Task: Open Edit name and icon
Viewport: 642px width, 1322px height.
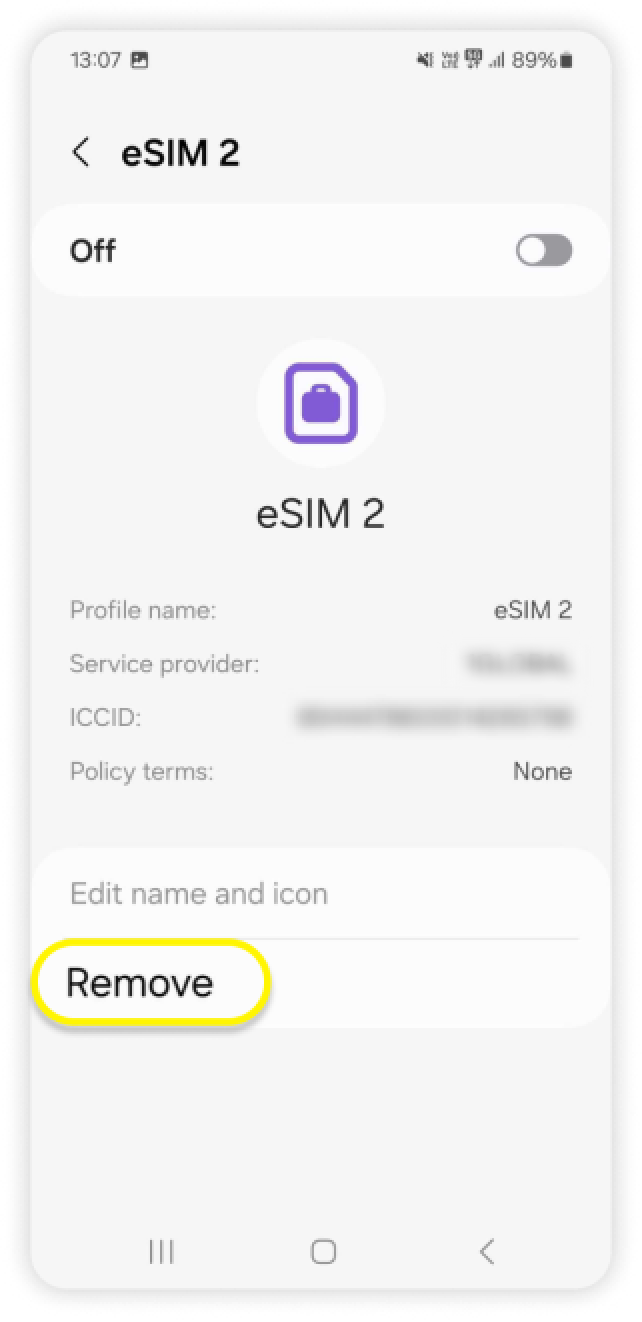Action: click(x=199, y=893)
